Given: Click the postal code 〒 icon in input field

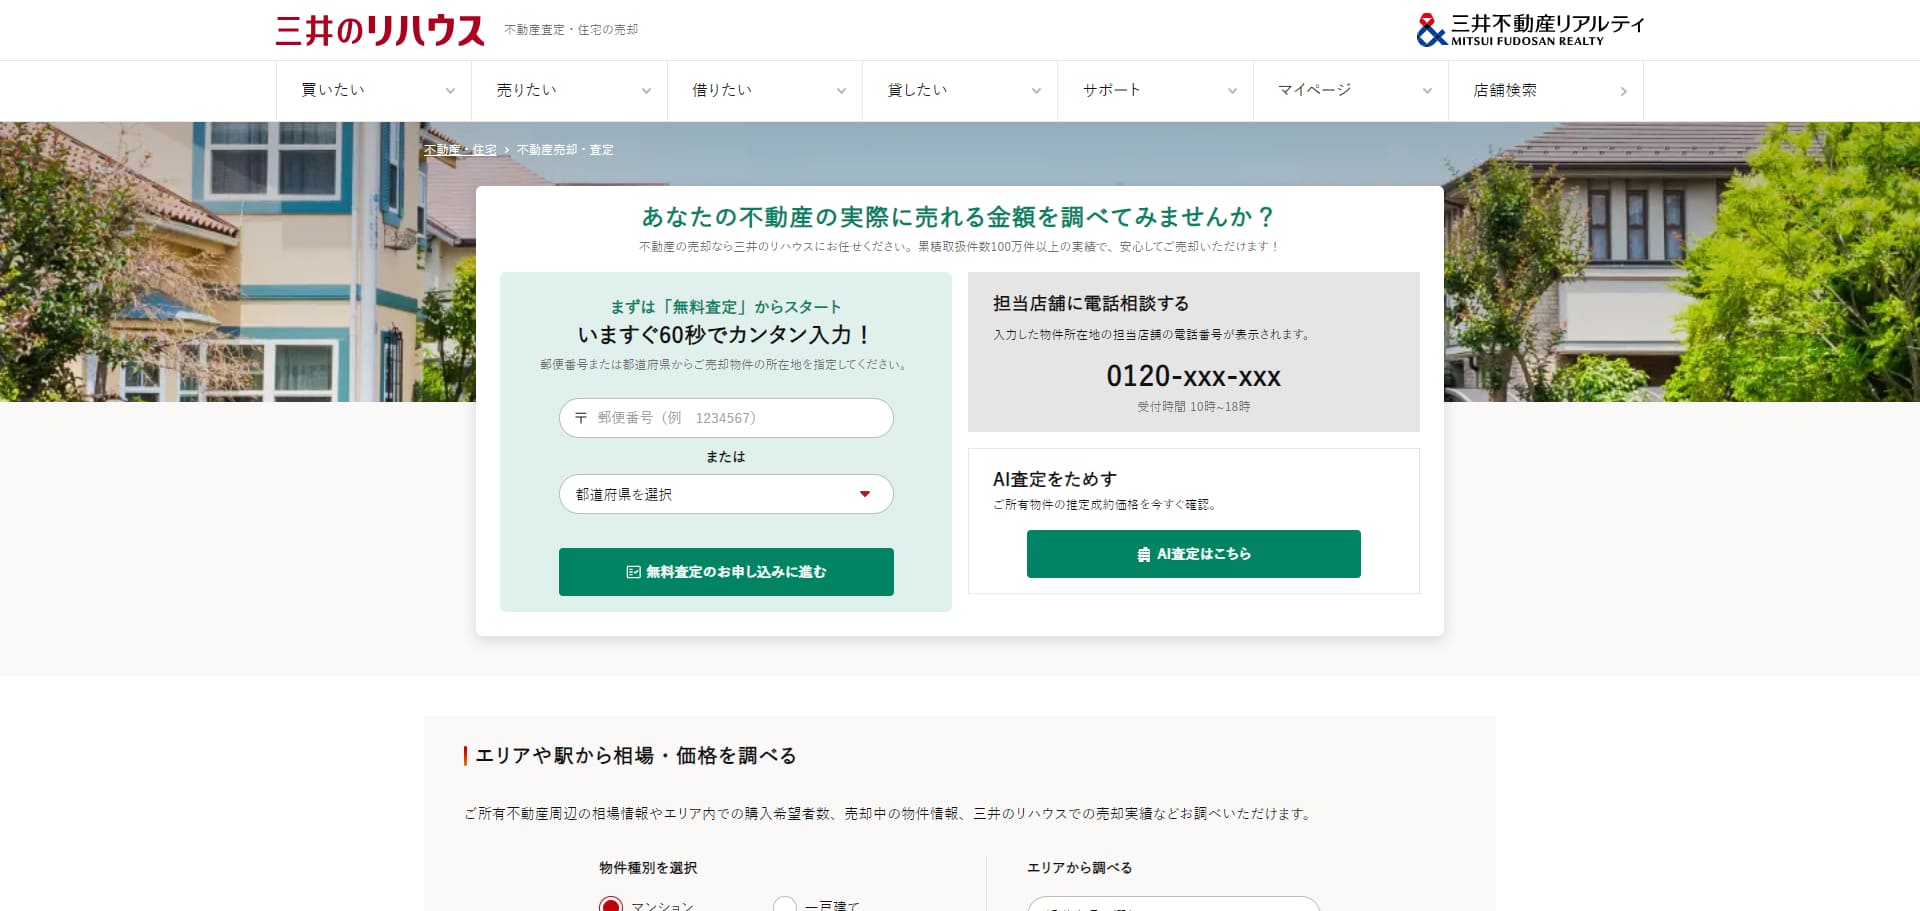Looking at the screenshot, I should coord(580,418).
